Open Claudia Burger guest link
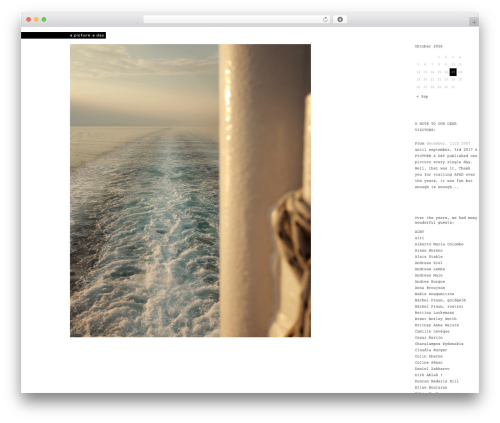Screen dimensions: 500x423 click(431, 350)
